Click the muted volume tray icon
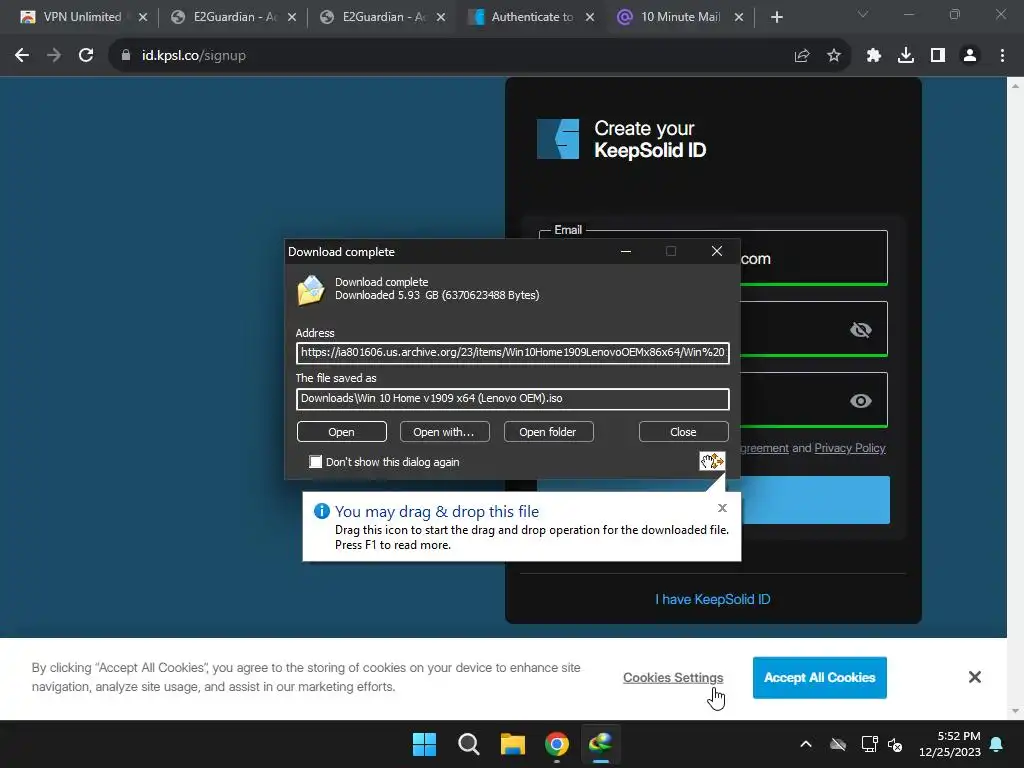This screenshot has height=768, width=1024. coord(895,744)
